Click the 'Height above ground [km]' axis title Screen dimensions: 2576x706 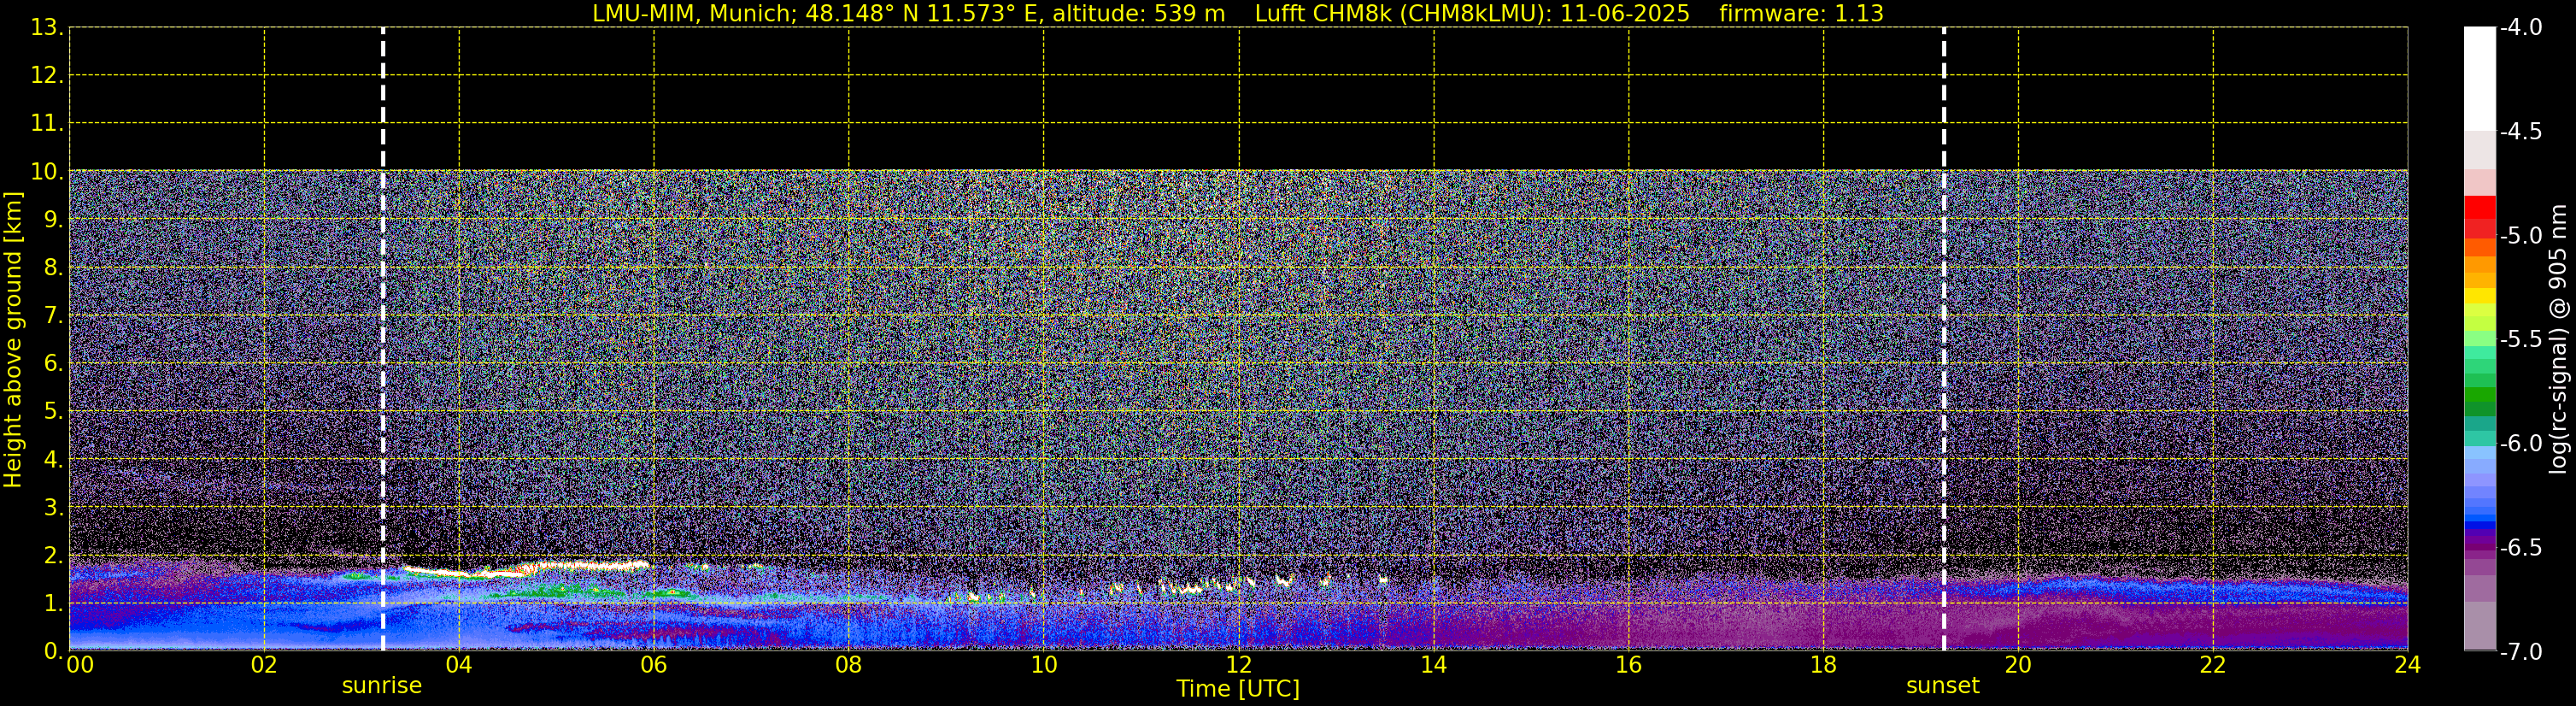(13, 340)
